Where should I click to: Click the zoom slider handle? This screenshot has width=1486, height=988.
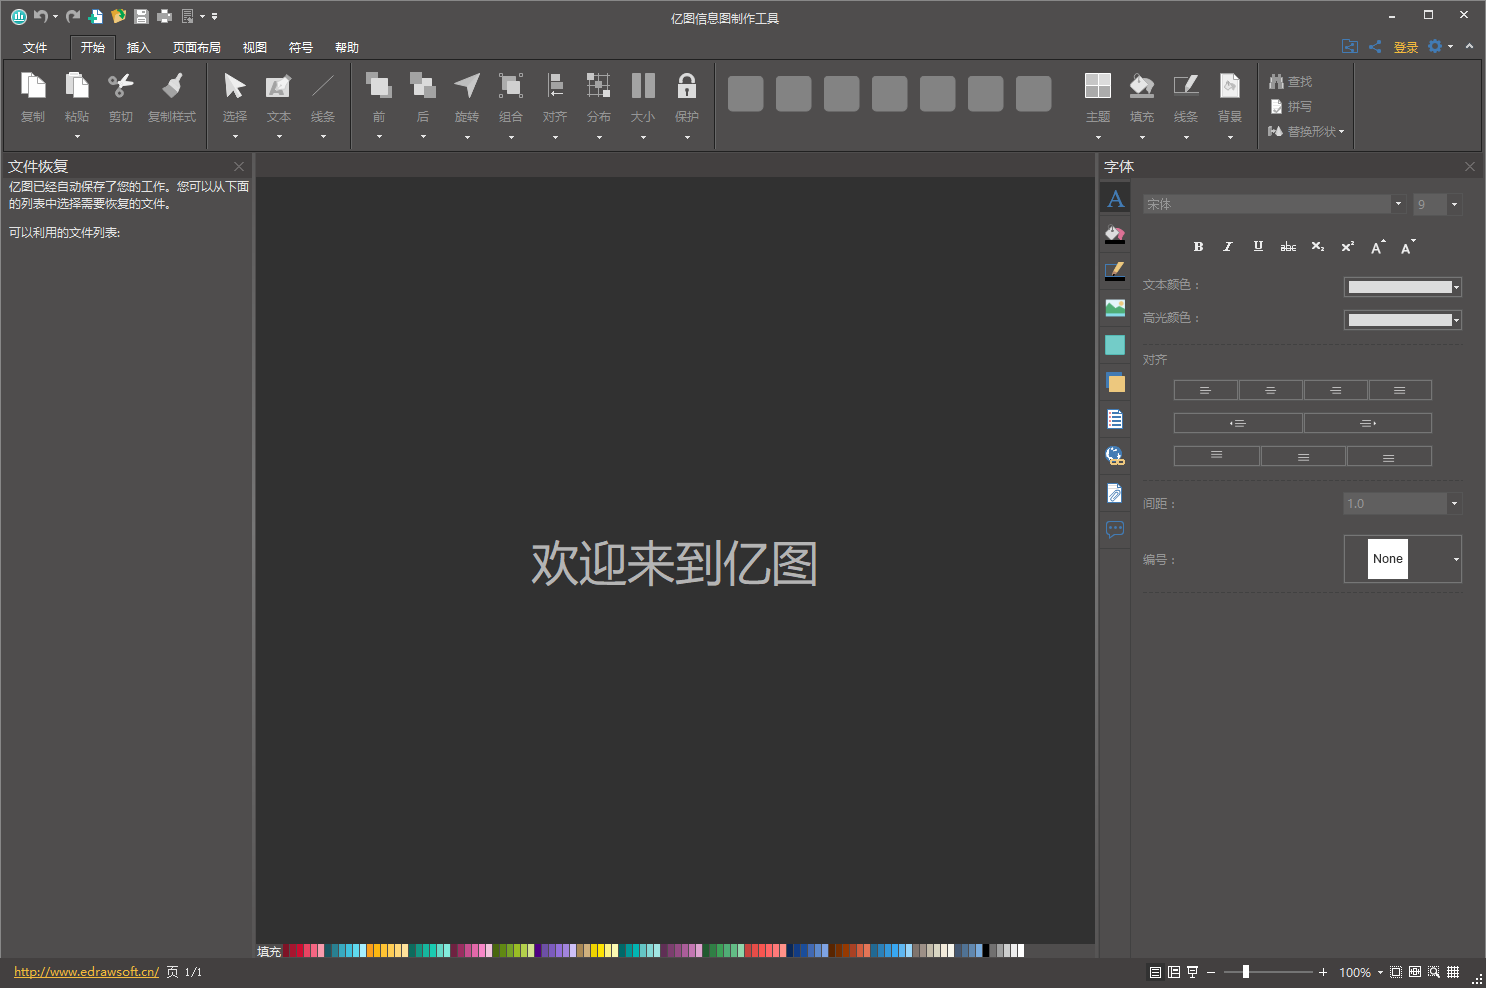point(1246,972)
